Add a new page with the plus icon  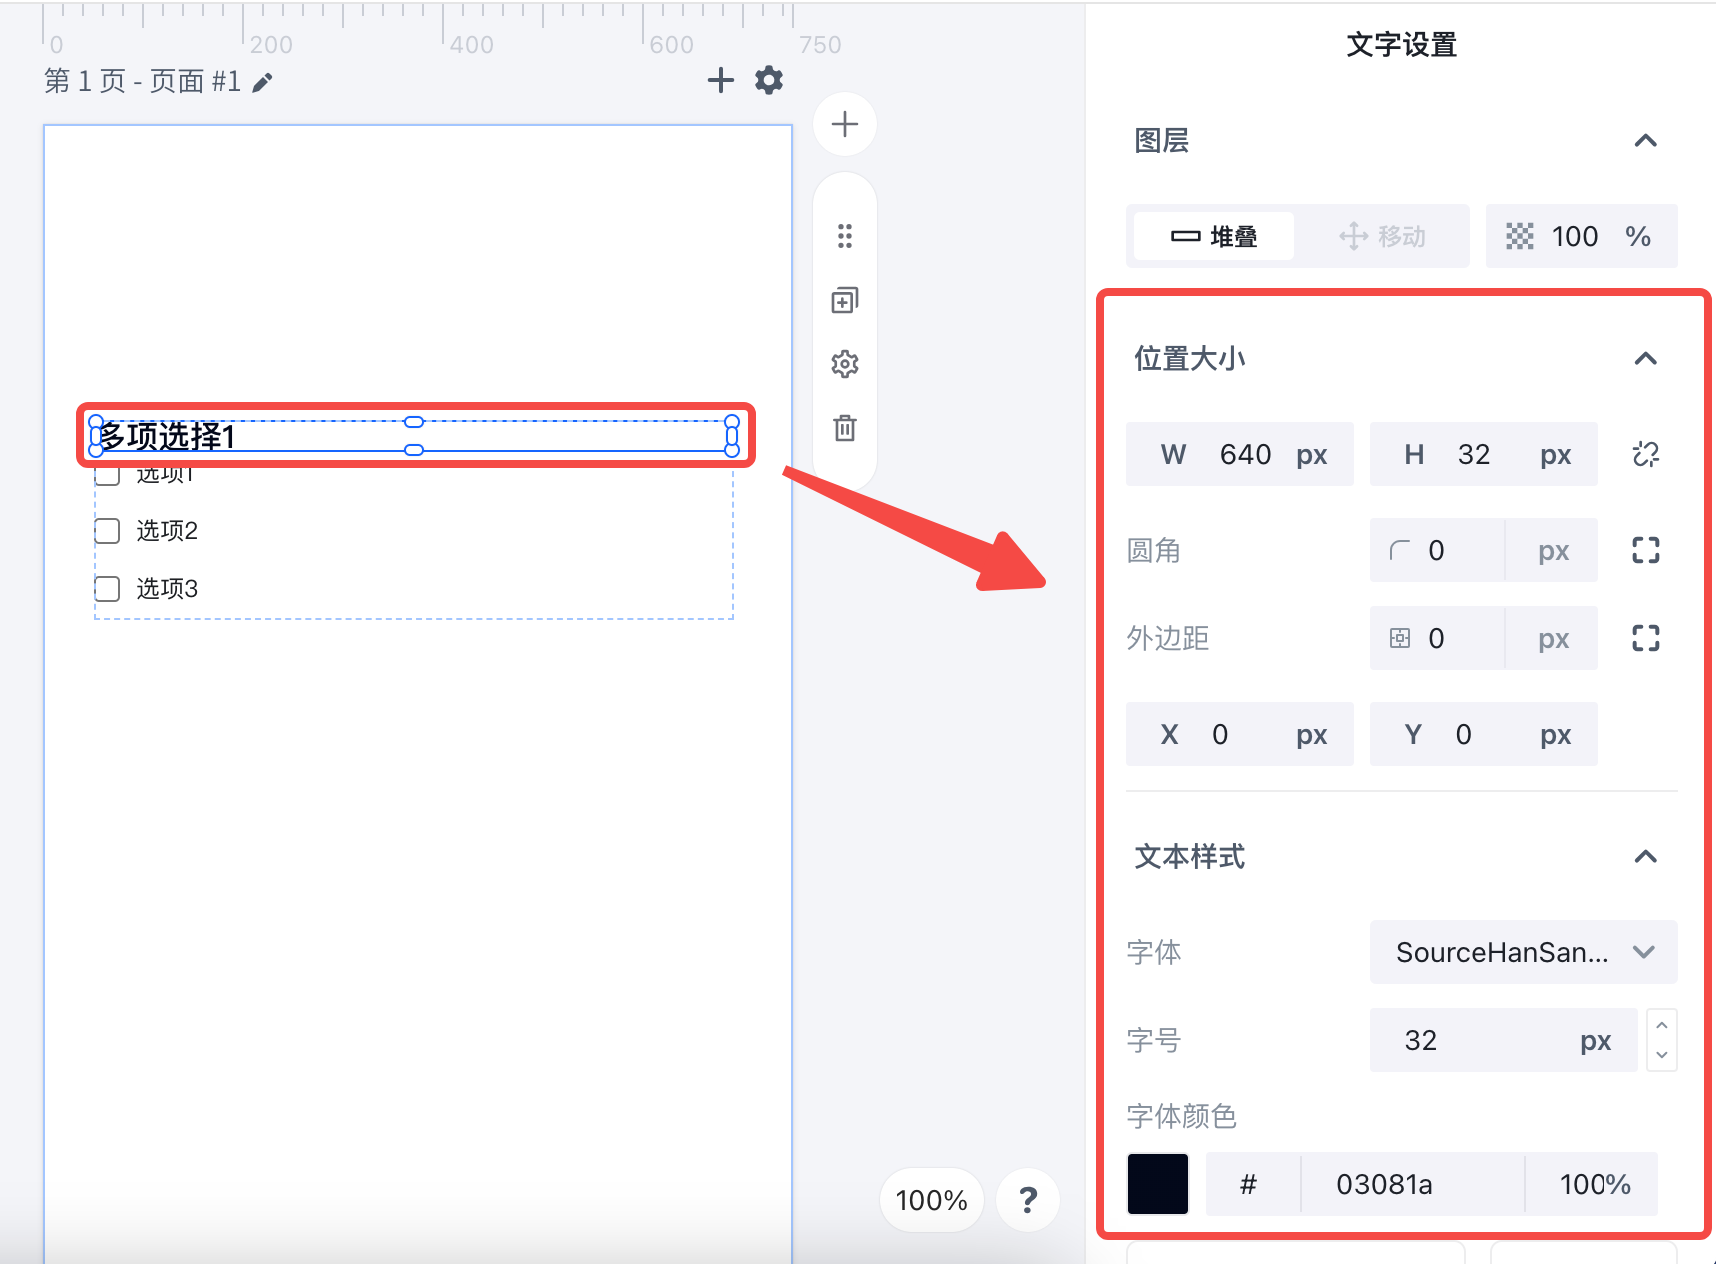pyautogui.click(x=720, y=80)
